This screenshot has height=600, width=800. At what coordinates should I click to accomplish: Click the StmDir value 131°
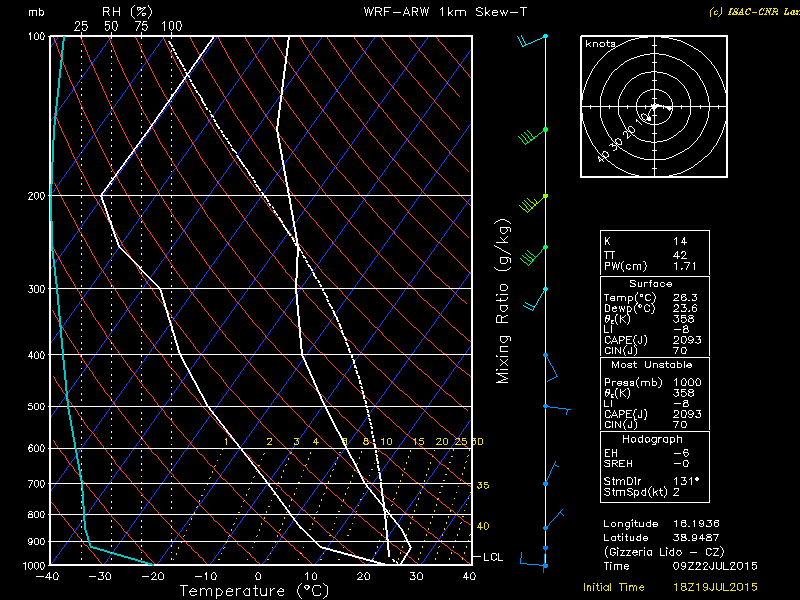(686, 481)
